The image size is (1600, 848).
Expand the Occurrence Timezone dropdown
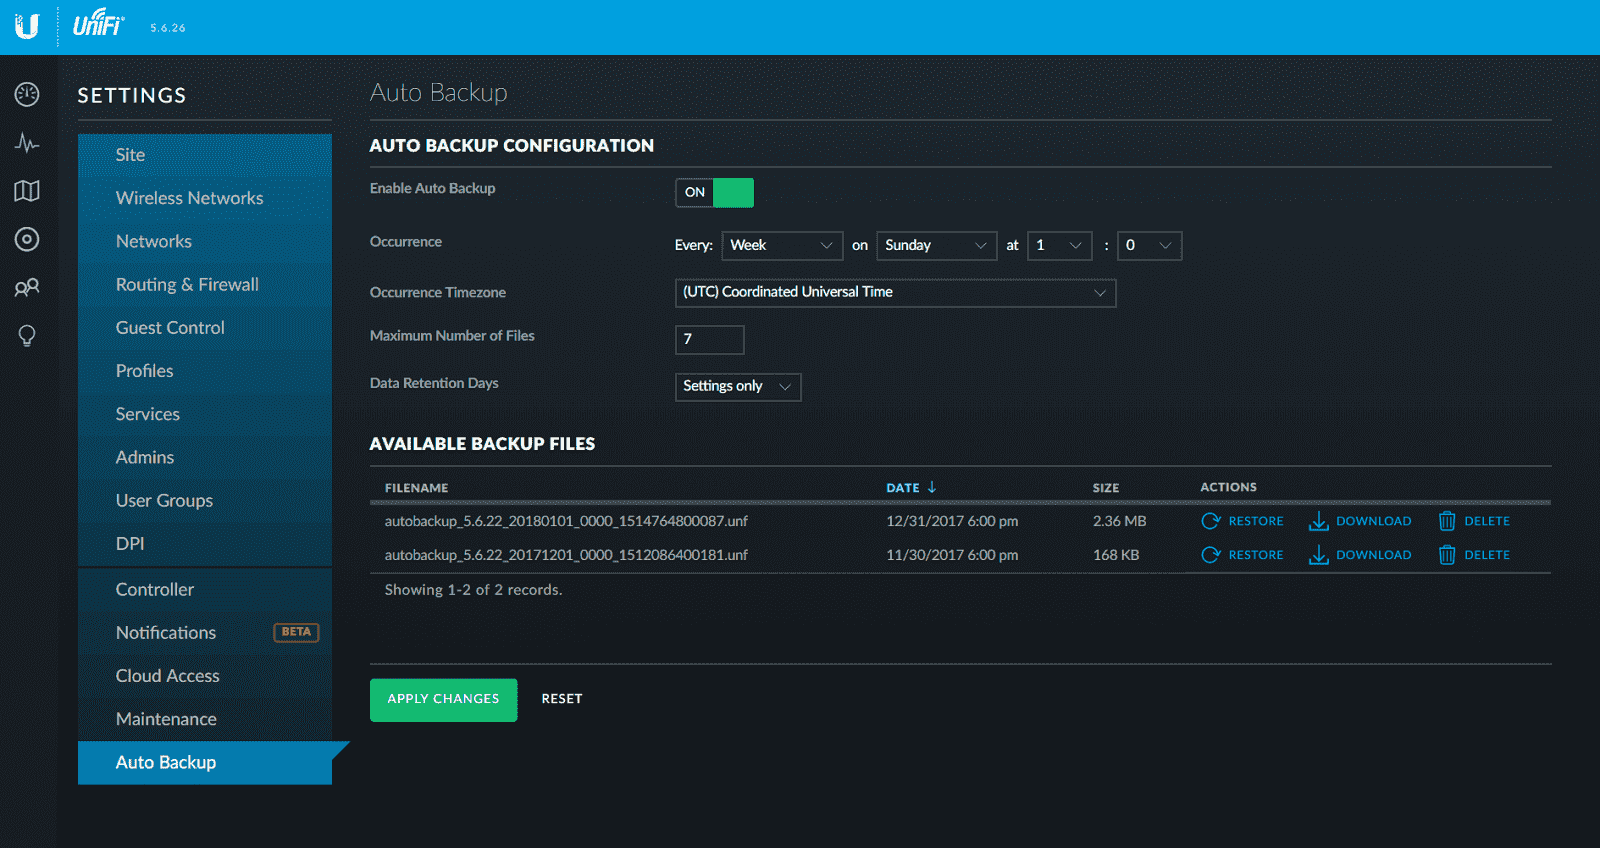click(x=895, y=292)
